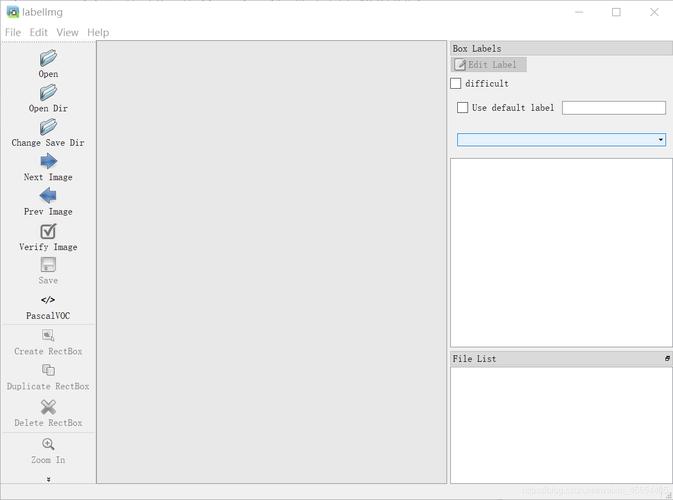Click the Verify Image checkmark icon
This screenshot has height=500, width=673.
click(48, 231)
